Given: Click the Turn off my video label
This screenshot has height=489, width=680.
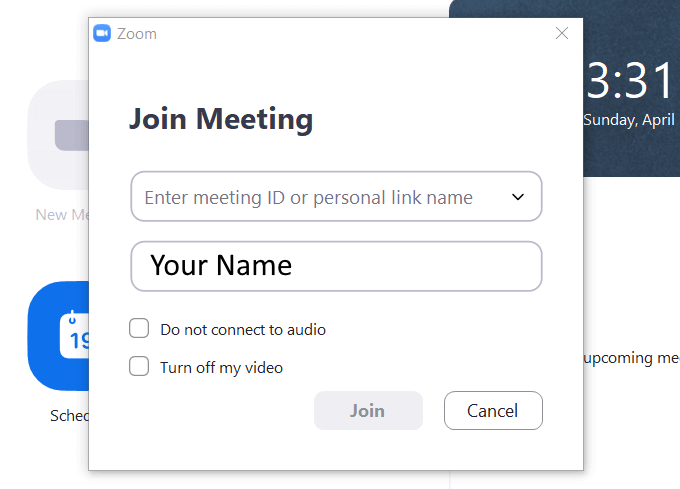Looking at the screenshot, I should (x=221, y=367).
